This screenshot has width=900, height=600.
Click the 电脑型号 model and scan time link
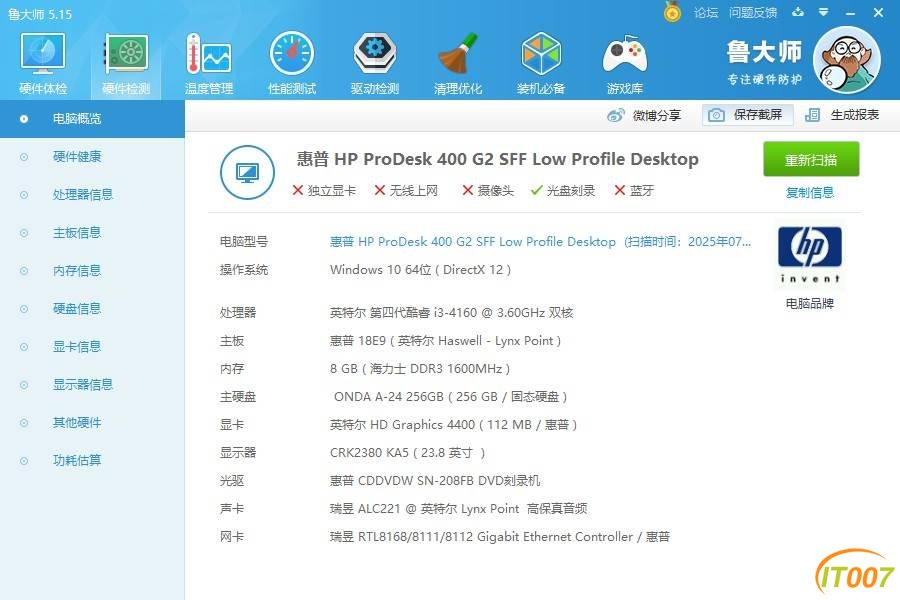pyautogui.click(x=540, y=242)
